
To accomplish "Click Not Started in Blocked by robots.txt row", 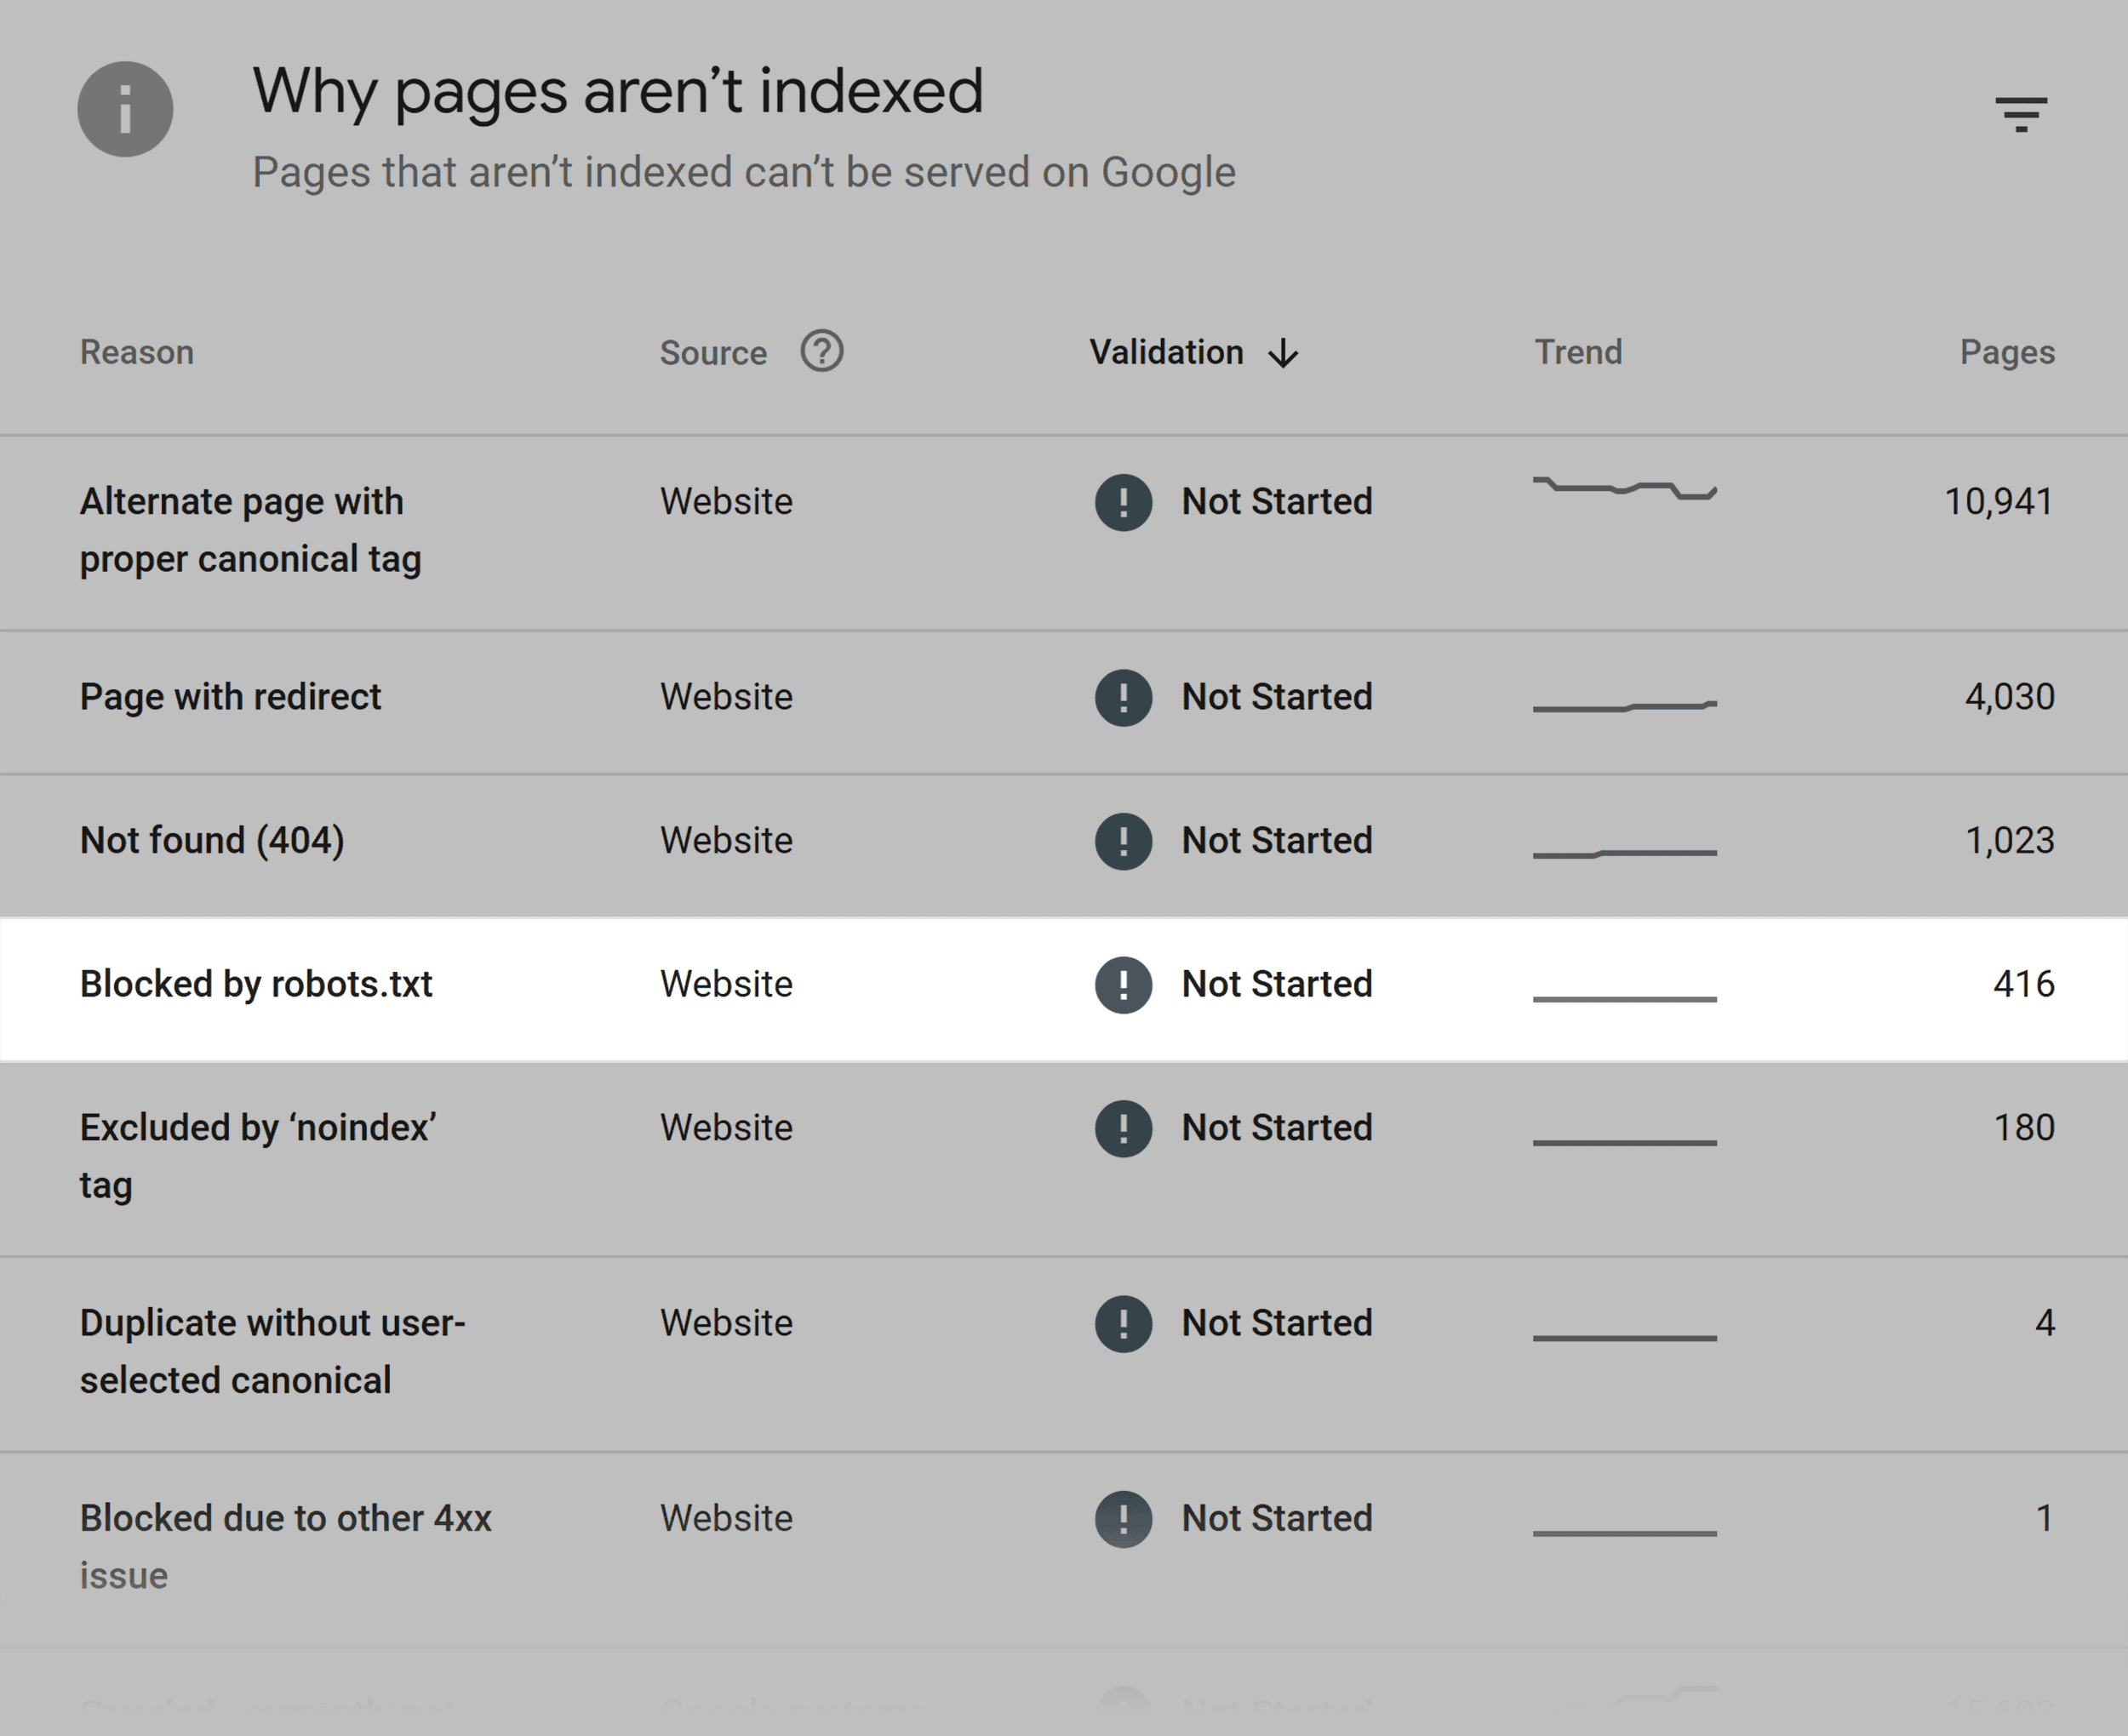I will [x=1277, y=984].
